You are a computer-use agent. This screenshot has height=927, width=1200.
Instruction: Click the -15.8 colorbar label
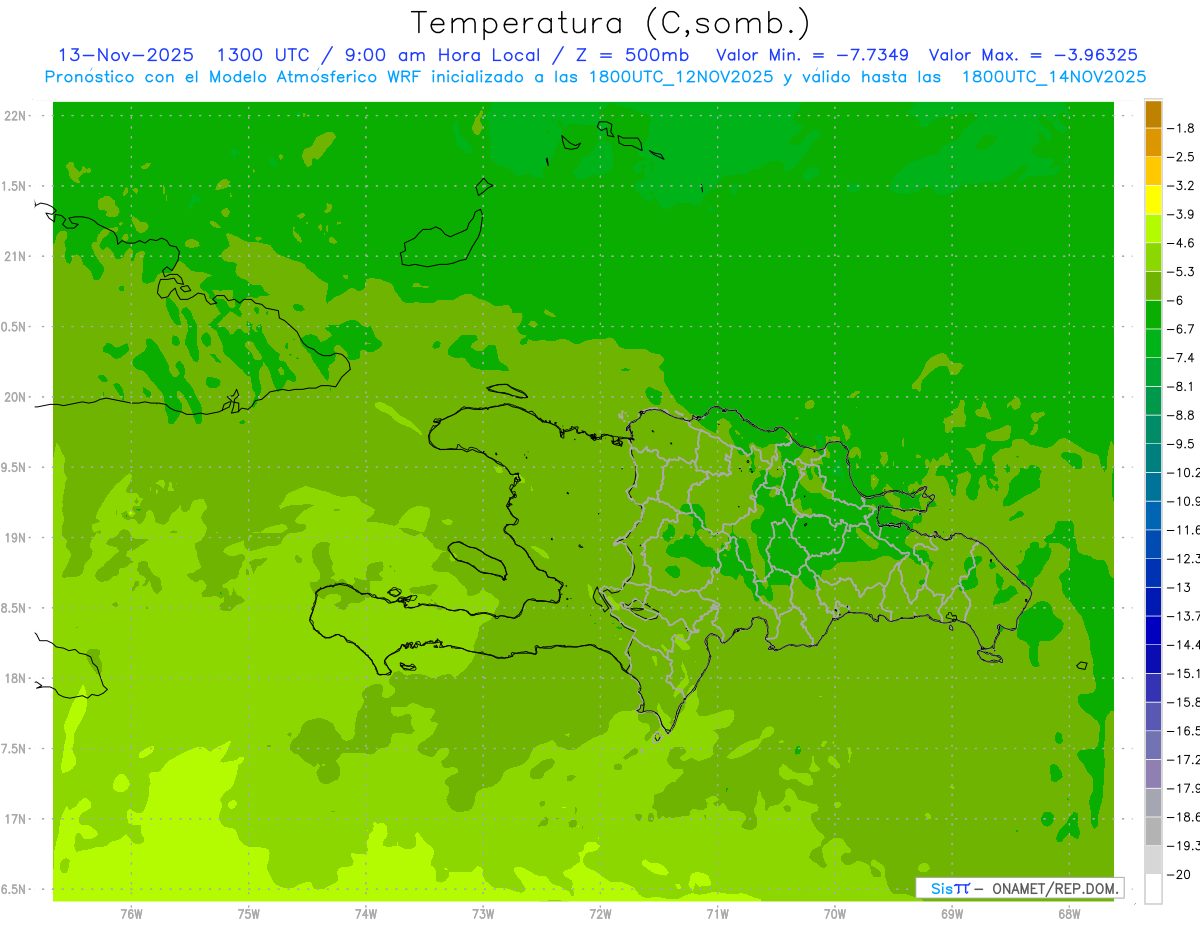point(1185,702)
